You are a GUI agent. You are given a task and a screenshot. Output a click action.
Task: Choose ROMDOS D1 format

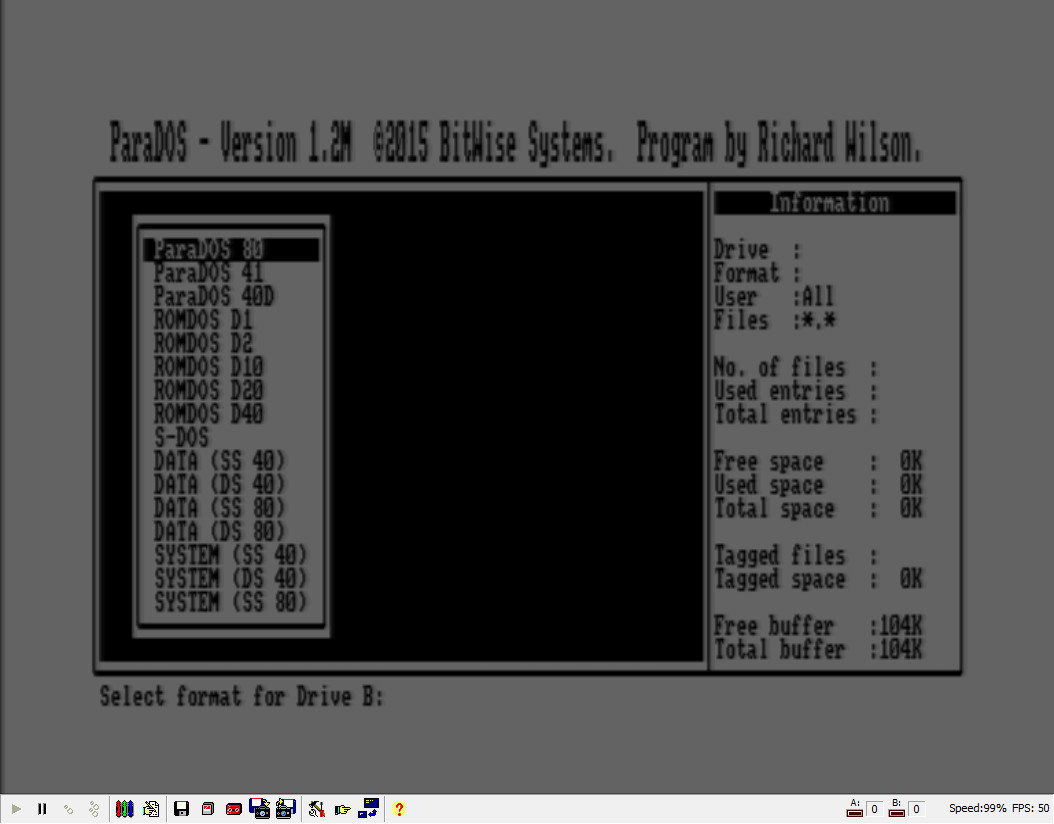[203, 320]
